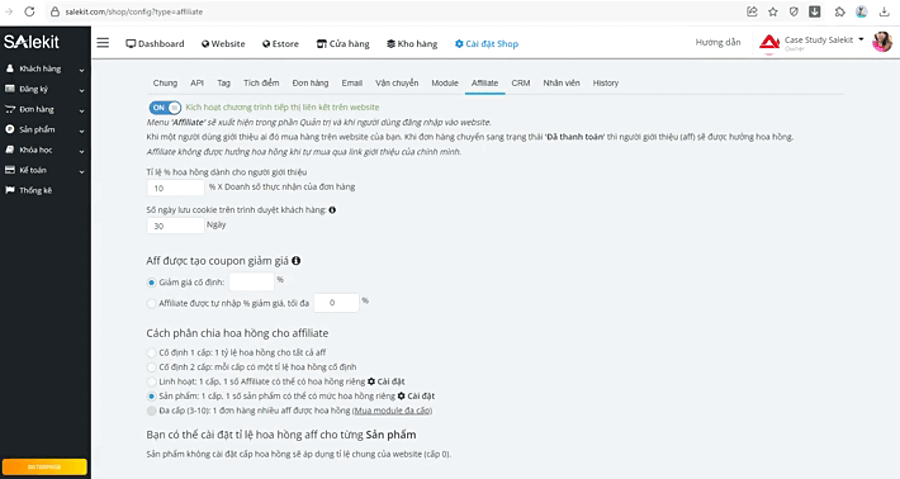Open Website in top navigation
Viewport: 900px width, 479px height.
[x=223, y=44]
